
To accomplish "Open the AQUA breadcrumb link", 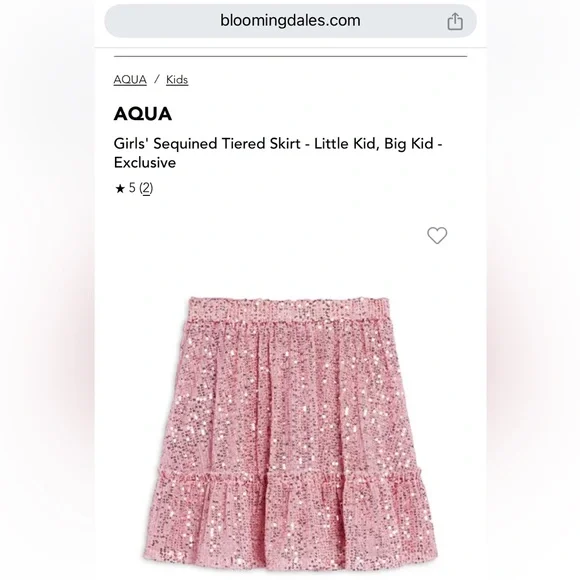I will (130, 80).
